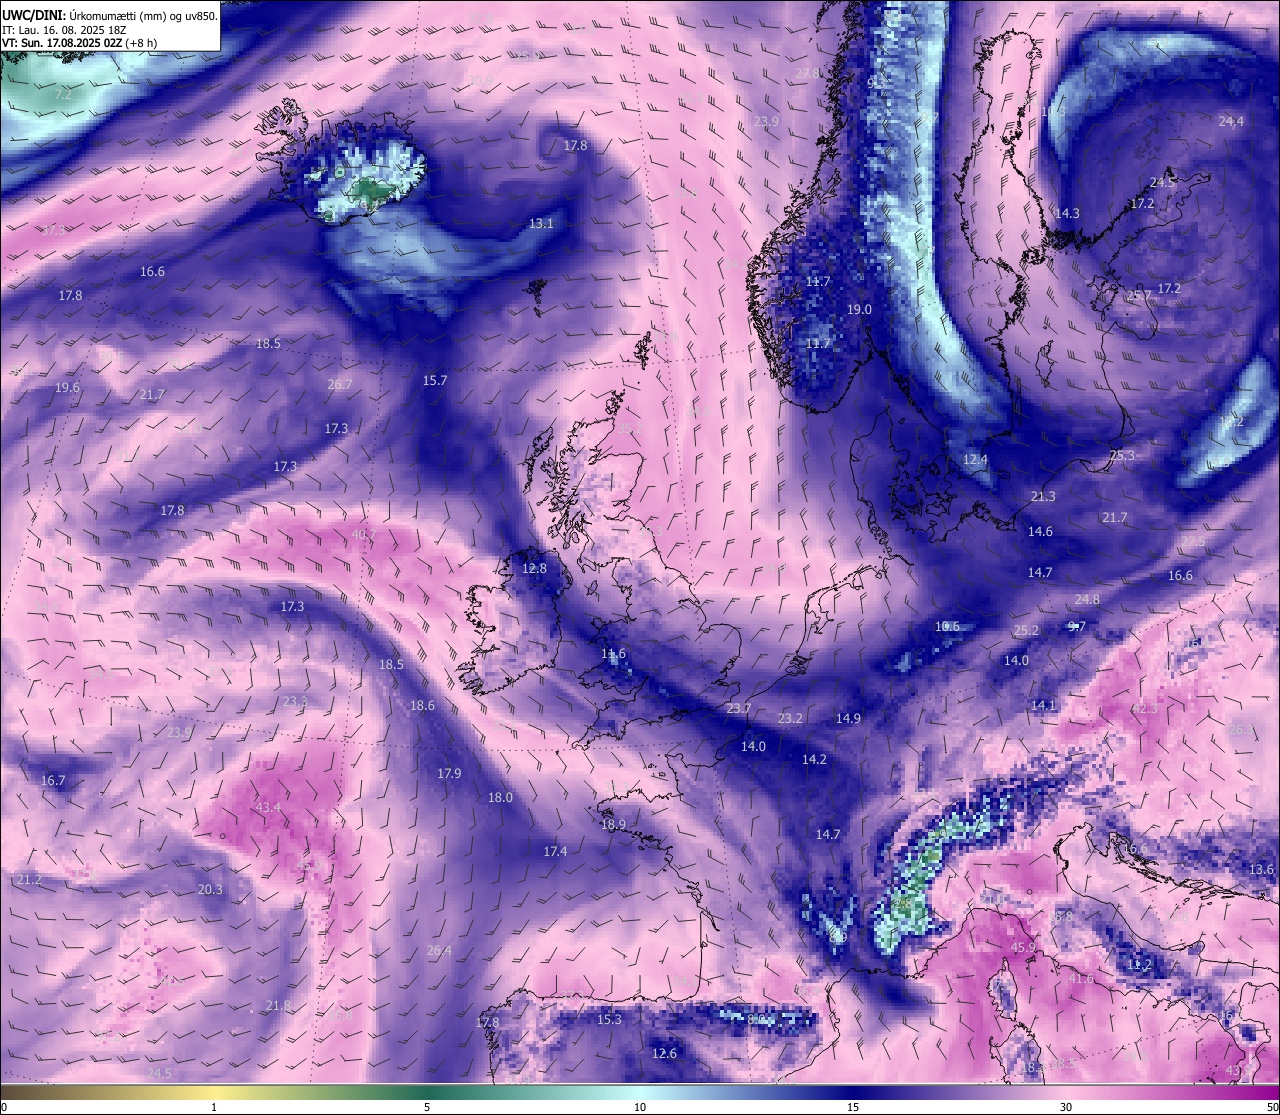Click the 10 label on the color scale
Viewport: 1280px width, 1115px height.
pyautogui.click(x=640, y=1107)
